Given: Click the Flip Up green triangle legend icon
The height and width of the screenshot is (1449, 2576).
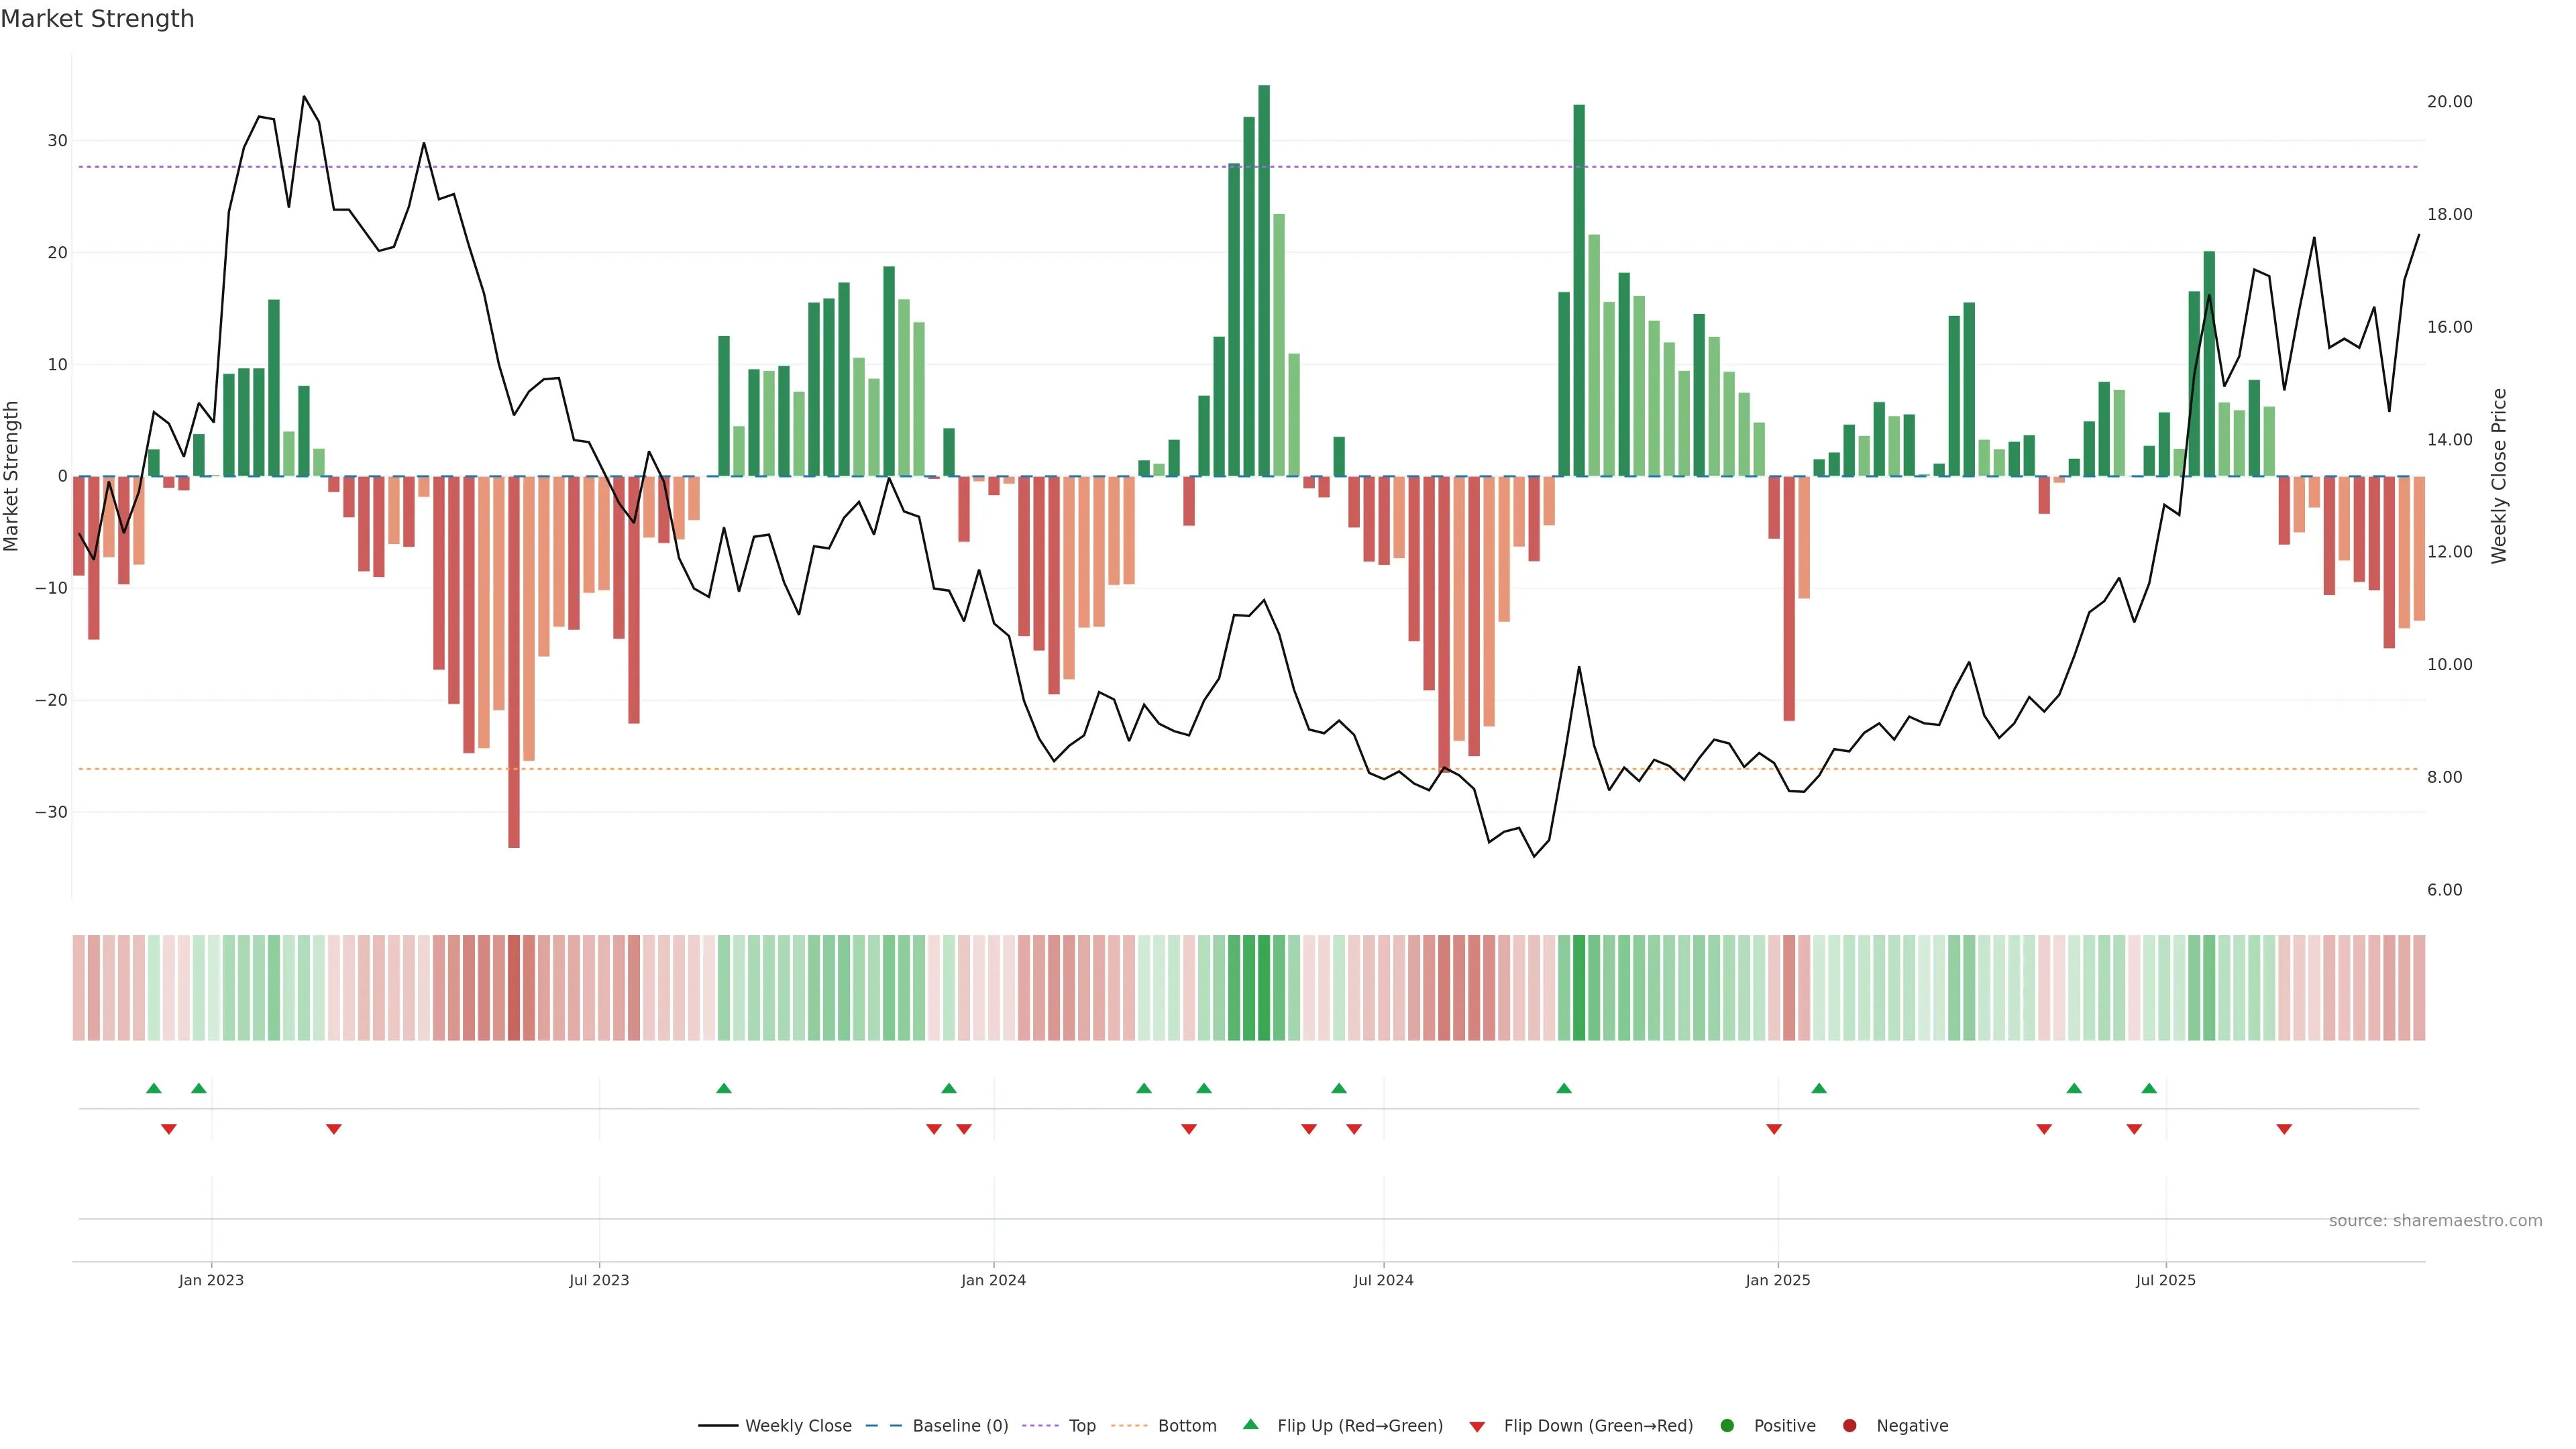Looking at the screenshot, I should pyautogui.click(x=1250, y=1424).
